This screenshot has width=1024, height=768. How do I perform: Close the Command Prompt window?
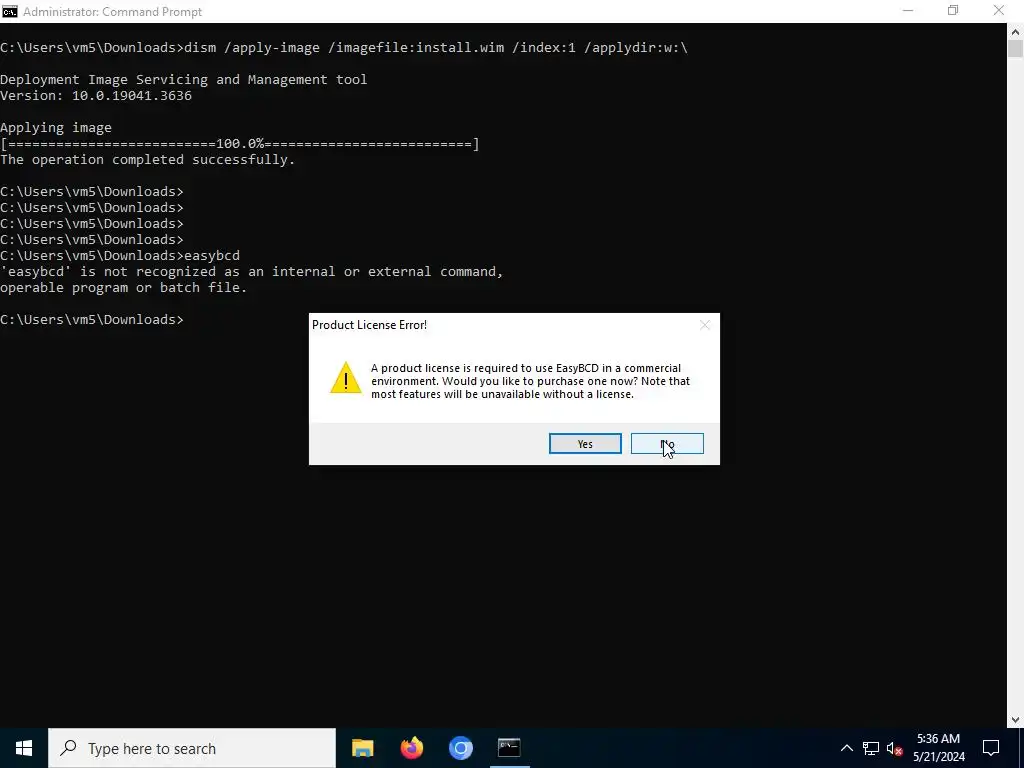coord(999,11)
